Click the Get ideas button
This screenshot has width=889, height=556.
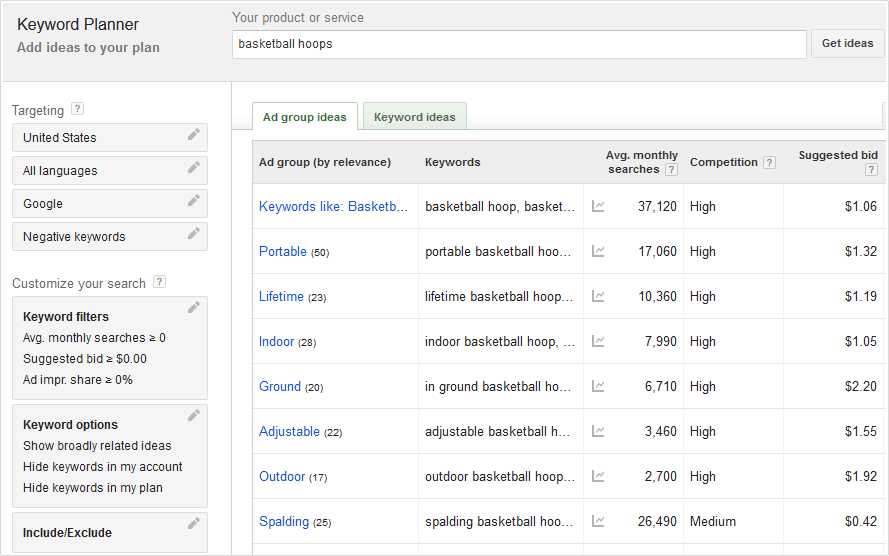coord(848,44)
